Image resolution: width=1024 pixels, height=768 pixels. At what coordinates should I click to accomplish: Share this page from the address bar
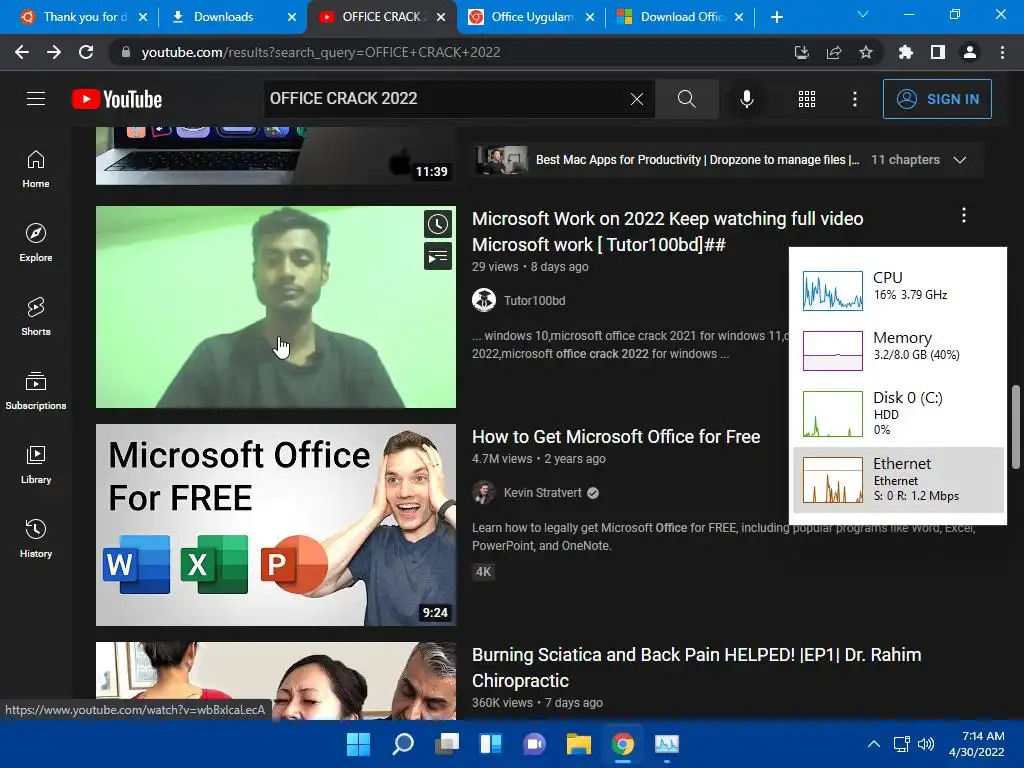pyautogui.click(x=833, y=52)
